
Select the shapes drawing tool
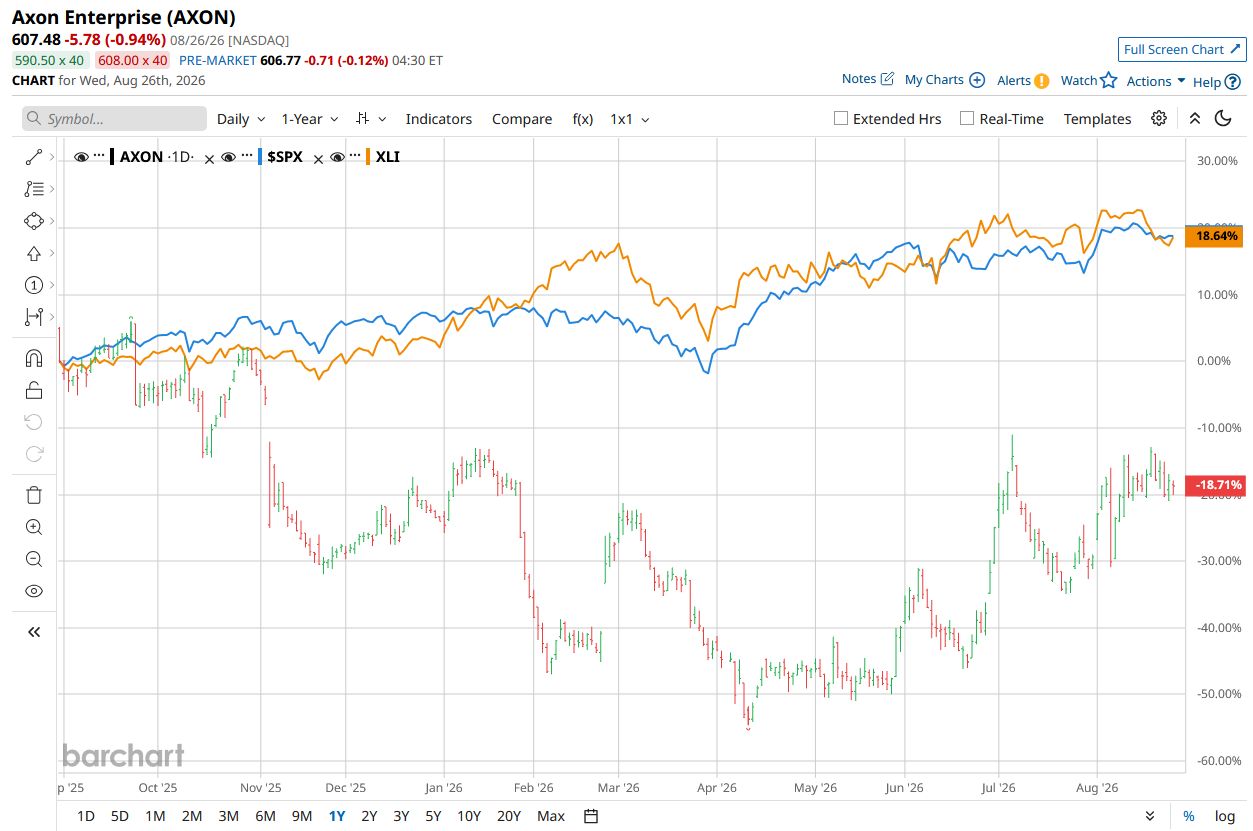coord(34,221)
